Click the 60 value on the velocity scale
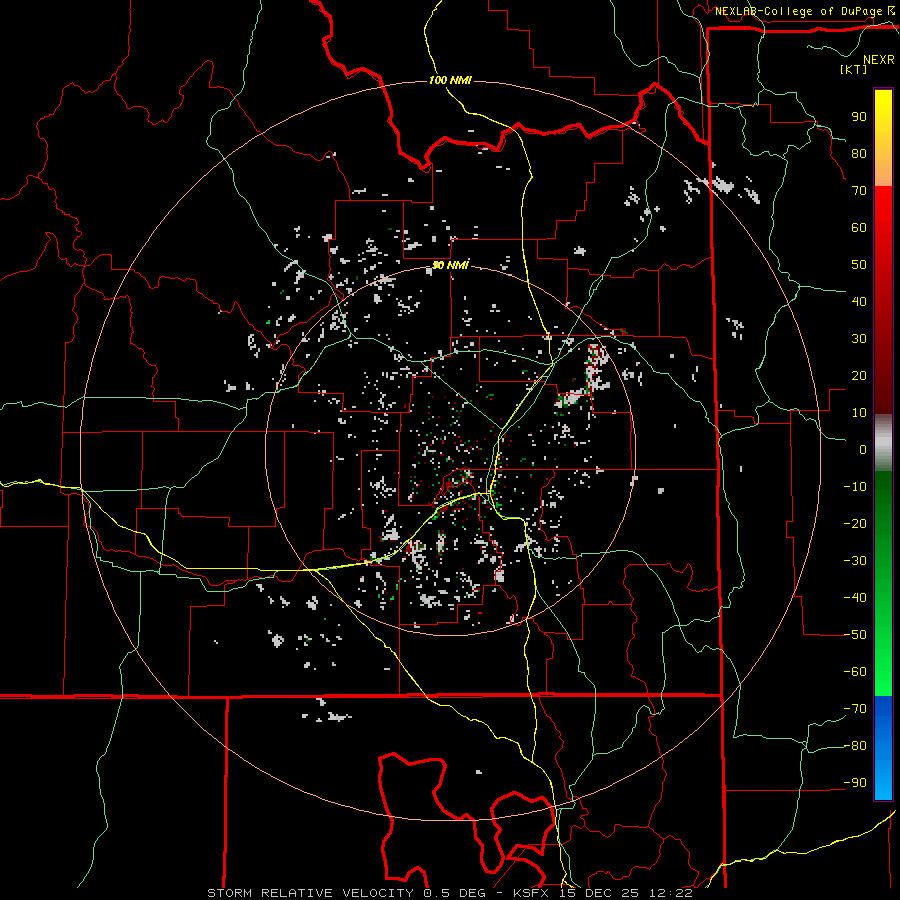This screenshot has height=900, width=900. coord(859,228)
